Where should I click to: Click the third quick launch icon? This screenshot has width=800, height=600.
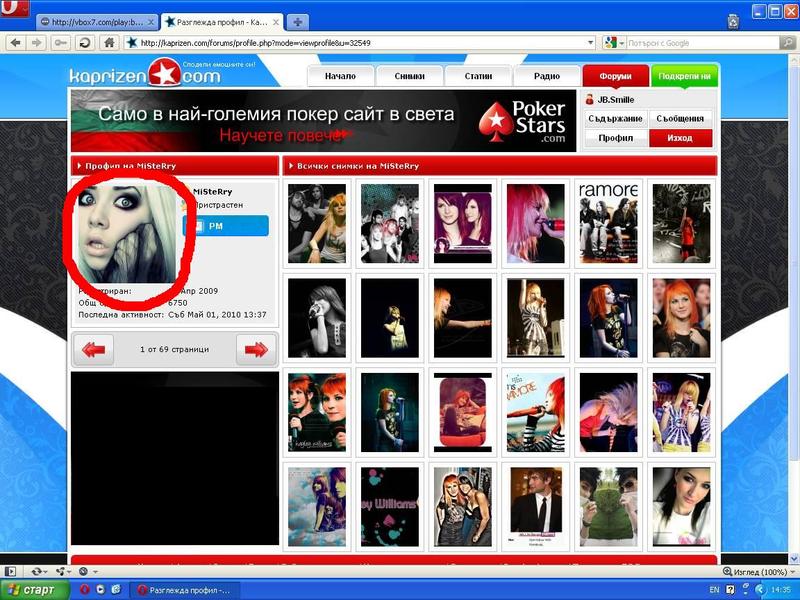point(116,590)
